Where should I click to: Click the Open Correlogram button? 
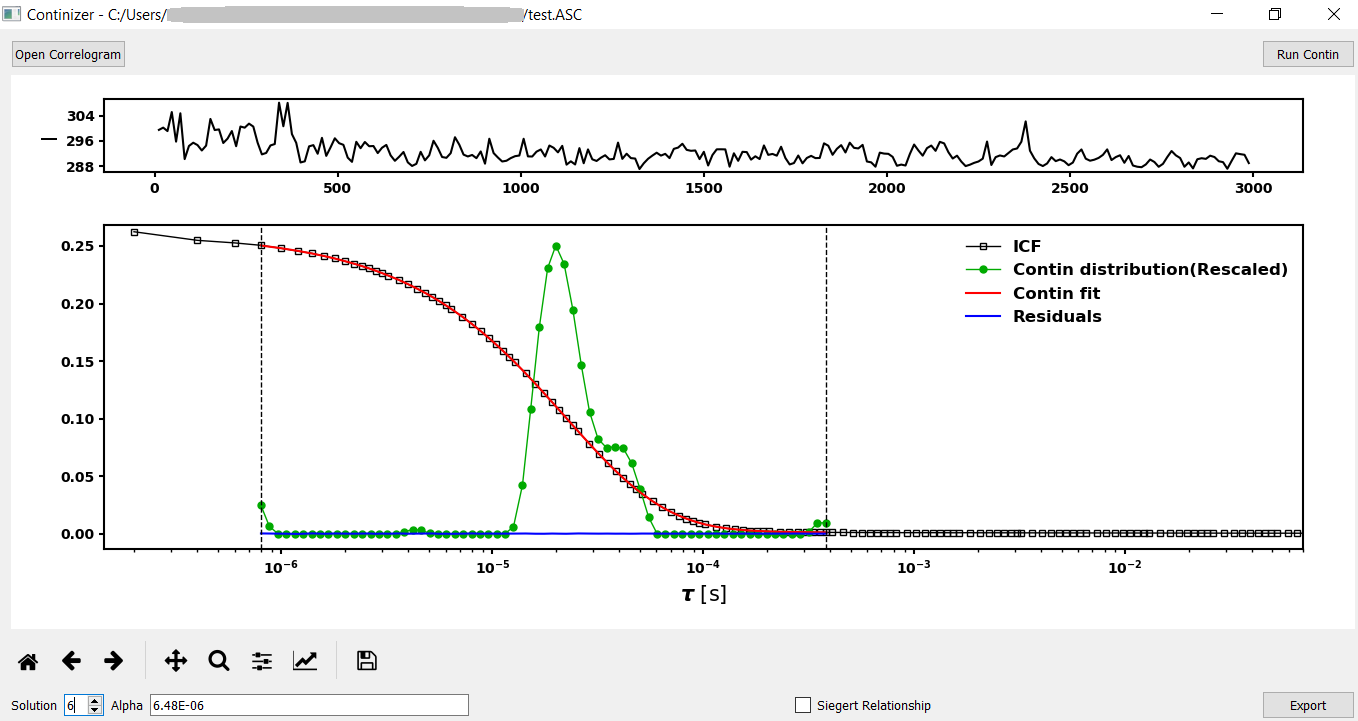[x=68, y=54]
